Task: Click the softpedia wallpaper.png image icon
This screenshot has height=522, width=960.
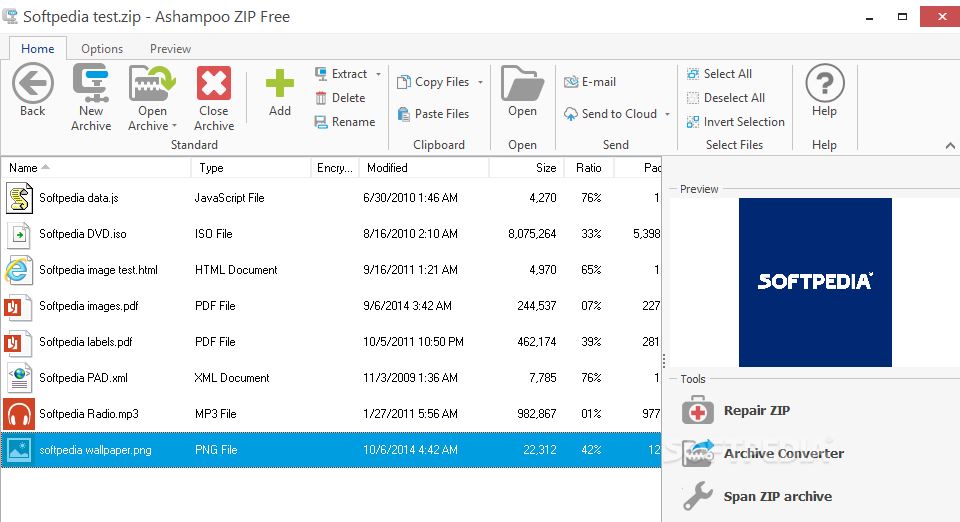Action: click(18, 450)
